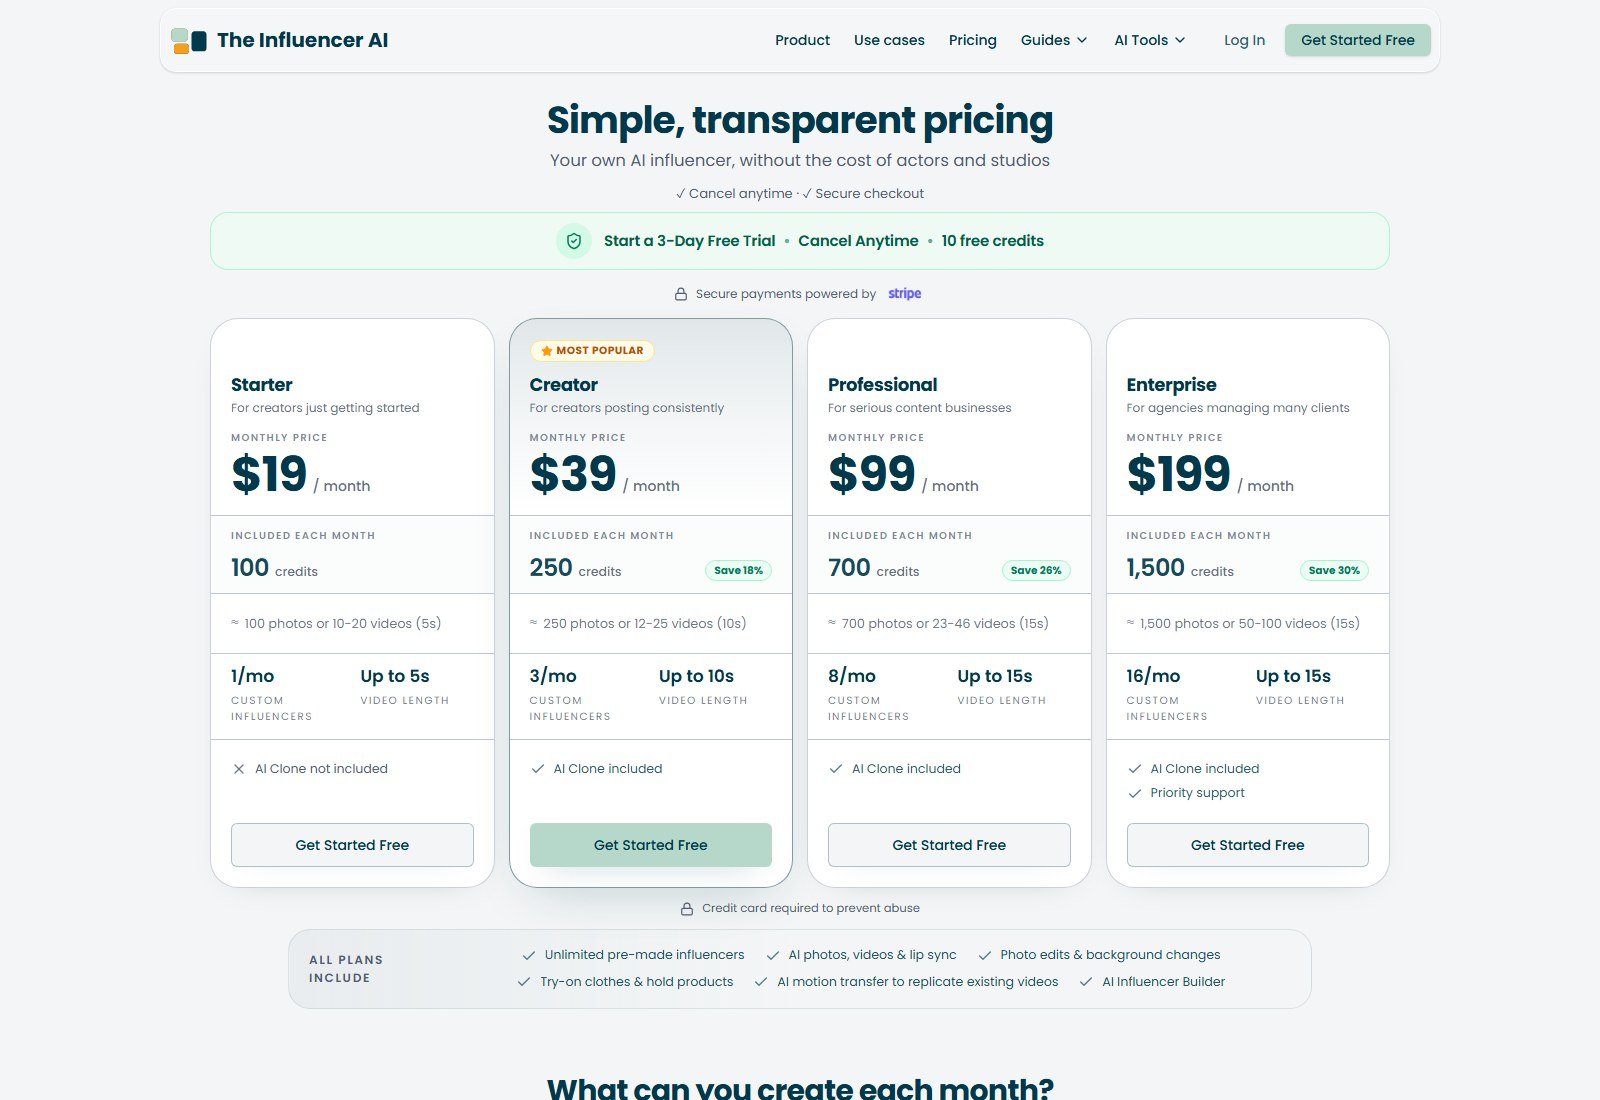Click the lock icon by Credit card required
The height and width of the screenshot is (1100, 1600).
coord(687,909)
